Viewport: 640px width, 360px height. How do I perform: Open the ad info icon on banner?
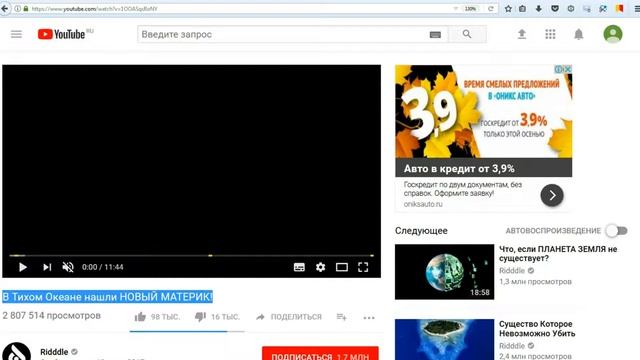558,69
